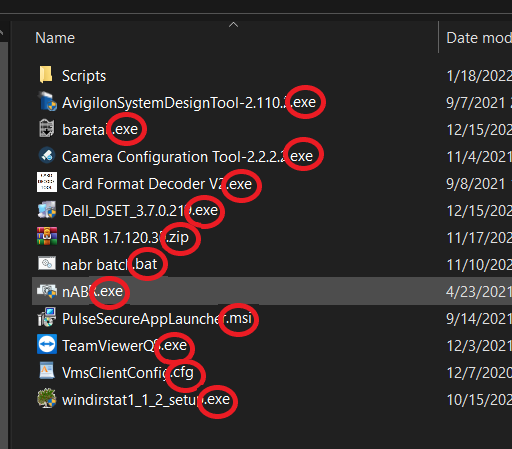Click the windirstat setup icon
The width and height of the screenshot is (512, 449).
pos(47,398)
